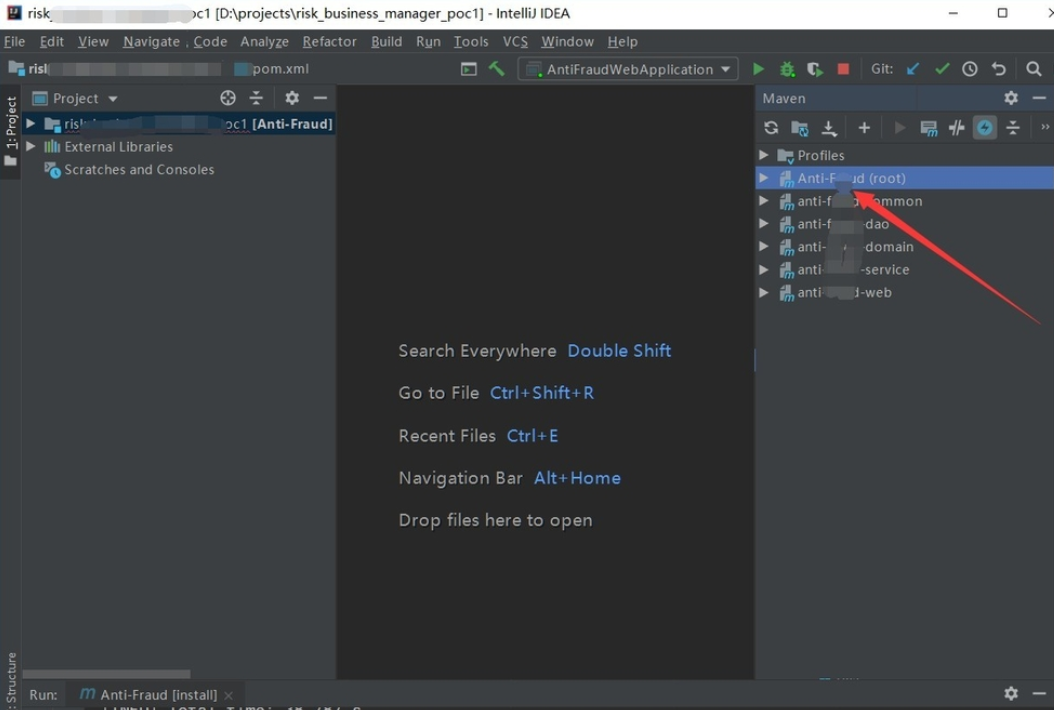Start debugging with the green bug icon
Viewport: 1054px width, 710px height.
pyautogui.click(x=787, y=69)
